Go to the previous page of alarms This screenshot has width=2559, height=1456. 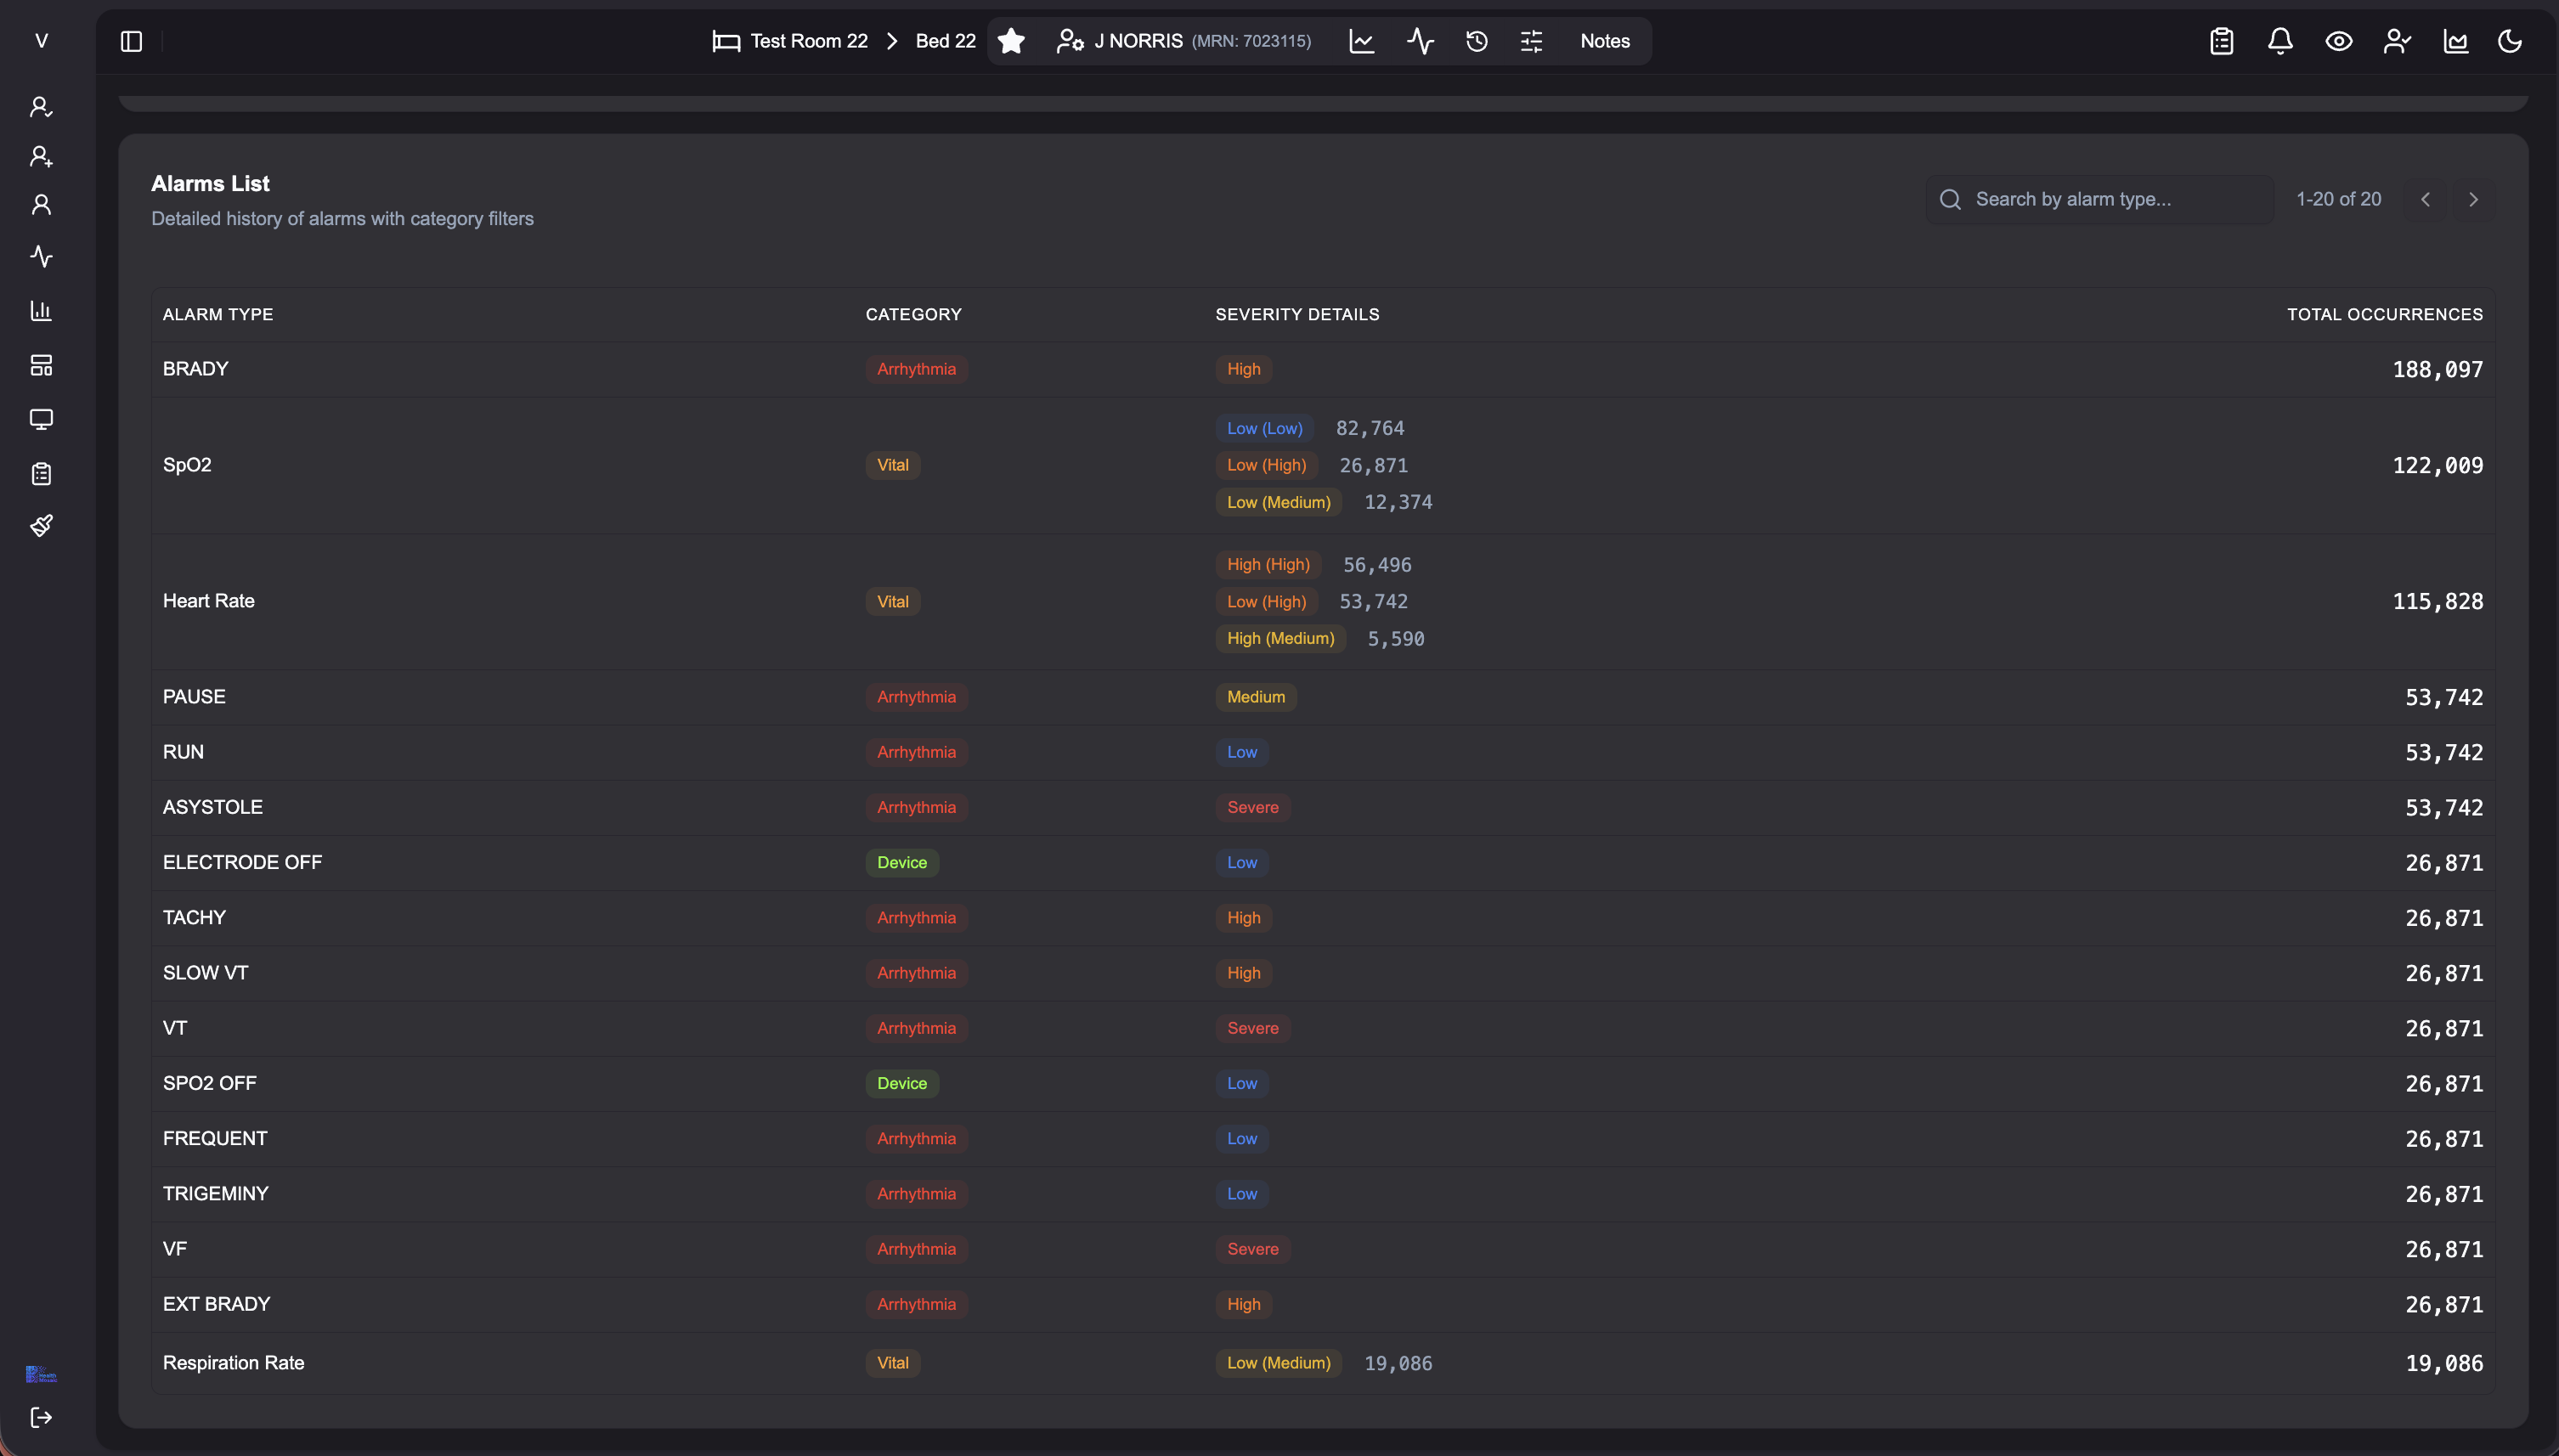pyautogui.click(x=2425, y=199)
